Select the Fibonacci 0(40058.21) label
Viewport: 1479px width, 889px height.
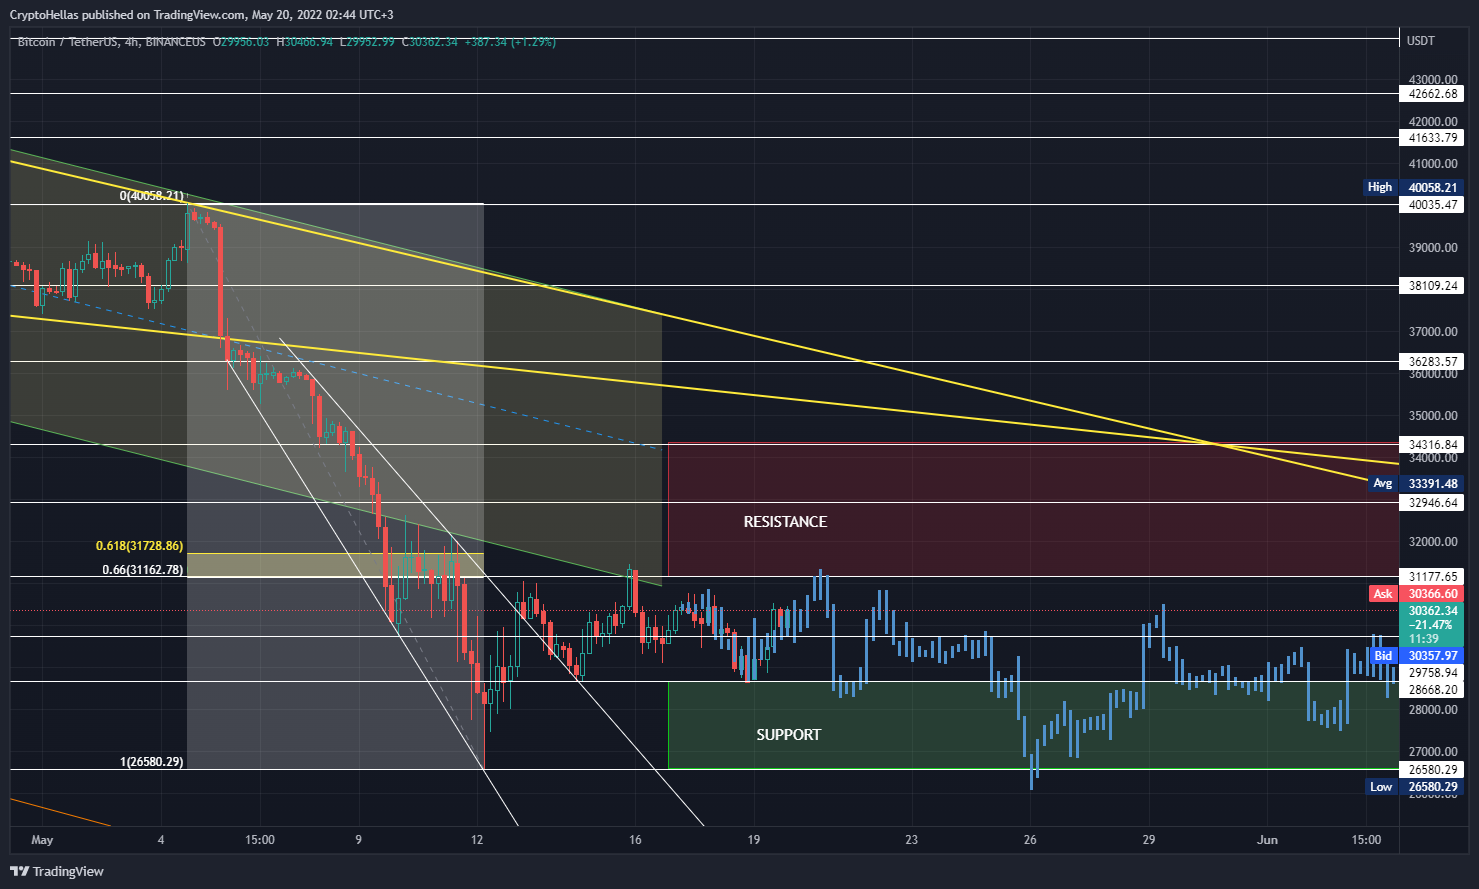tap(151, 196)
